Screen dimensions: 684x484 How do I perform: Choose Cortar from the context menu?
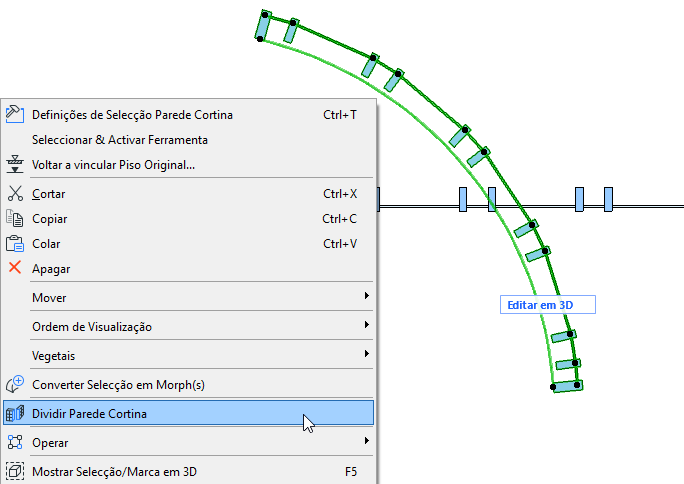(188, 194)
